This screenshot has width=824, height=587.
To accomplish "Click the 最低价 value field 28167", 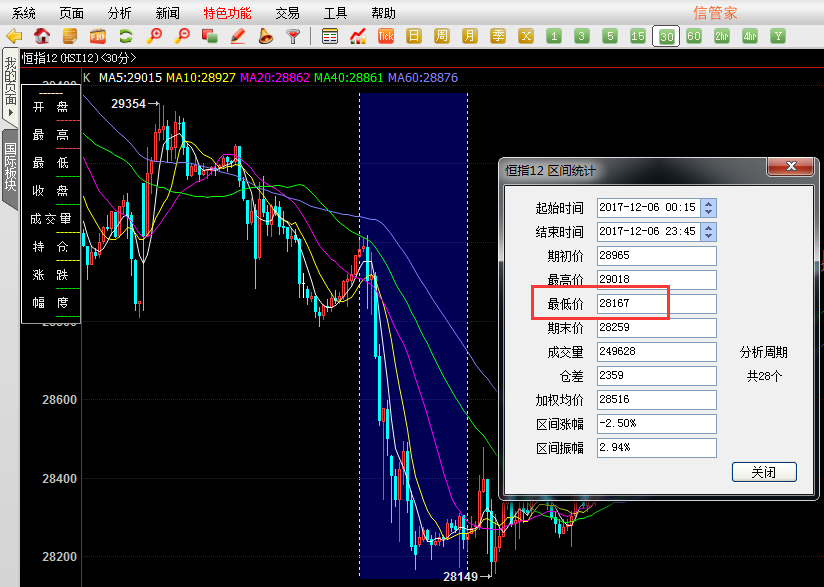I will point(656,303).
